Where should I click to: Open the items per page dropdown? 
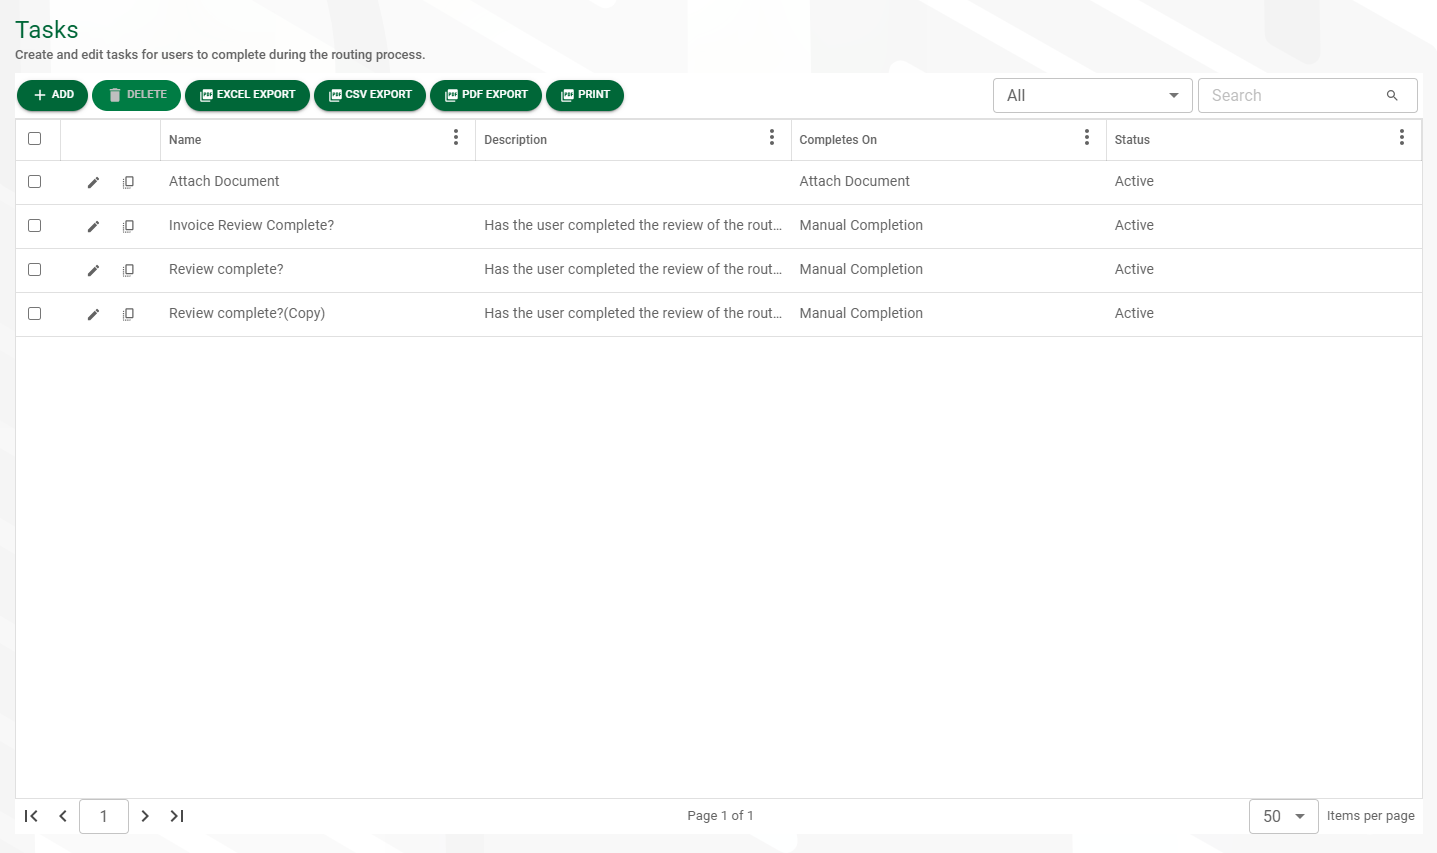click(1284, 816)
